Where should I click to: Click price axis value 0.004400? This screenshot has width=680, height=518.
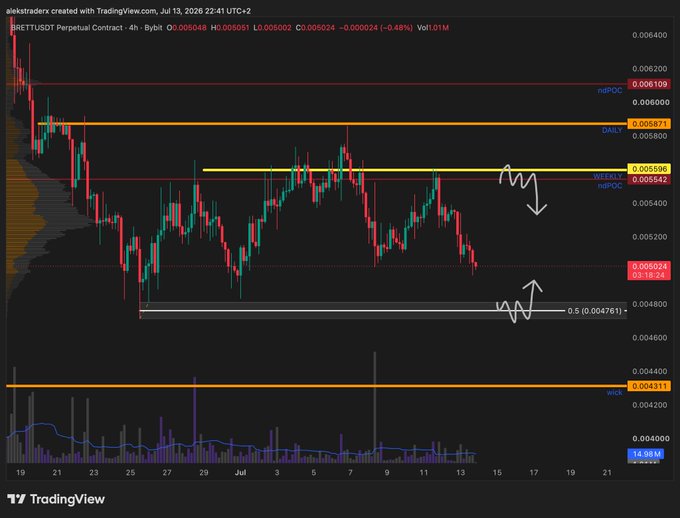point(650,371)
